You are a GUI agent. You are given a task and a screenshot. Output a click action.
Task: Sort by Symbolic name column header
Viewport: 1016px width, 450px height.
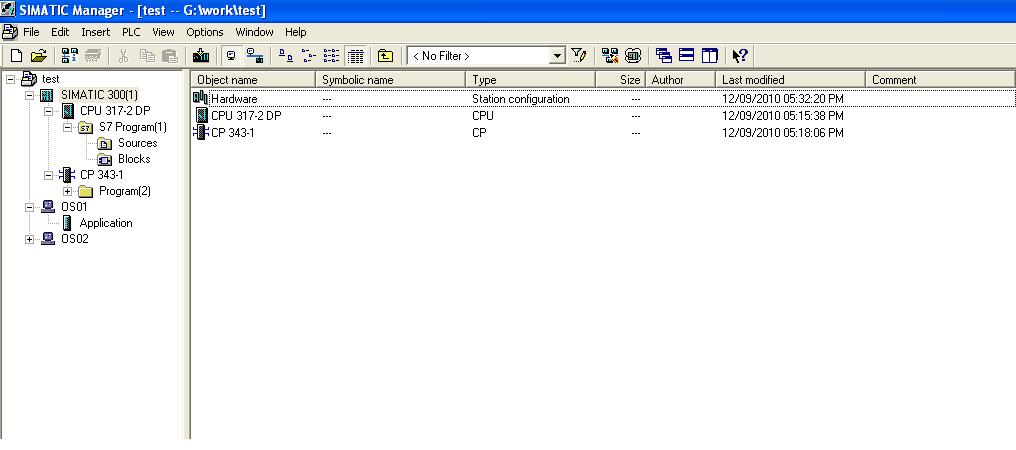(x=390, y=79)
